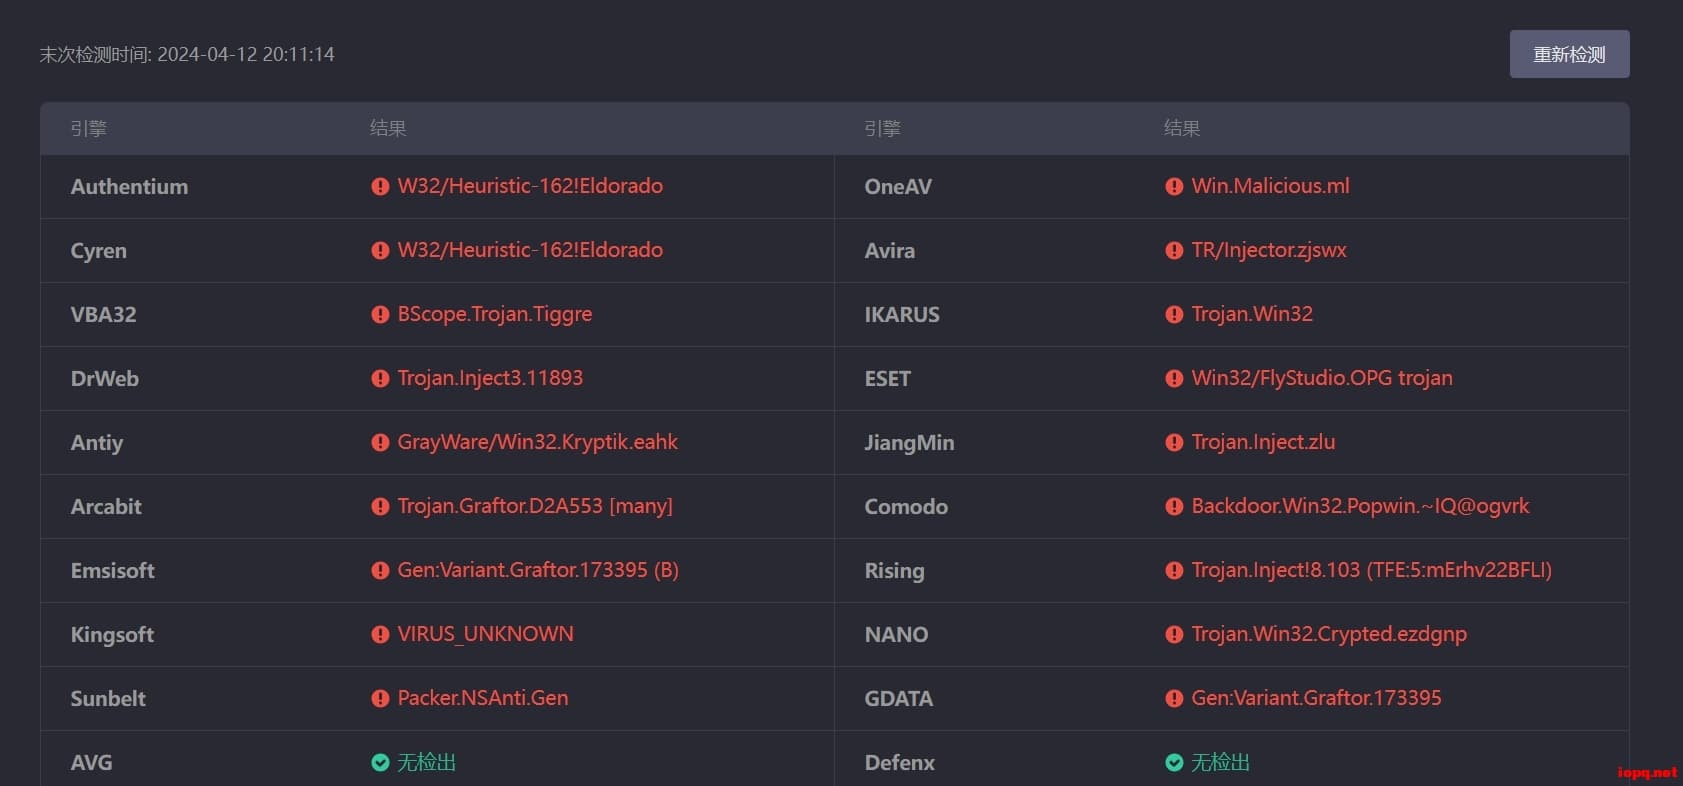Click the Packer.NSAnti.Gen result text
The height and width of the screenshot is (786, 1683).
tap(483, 698)
